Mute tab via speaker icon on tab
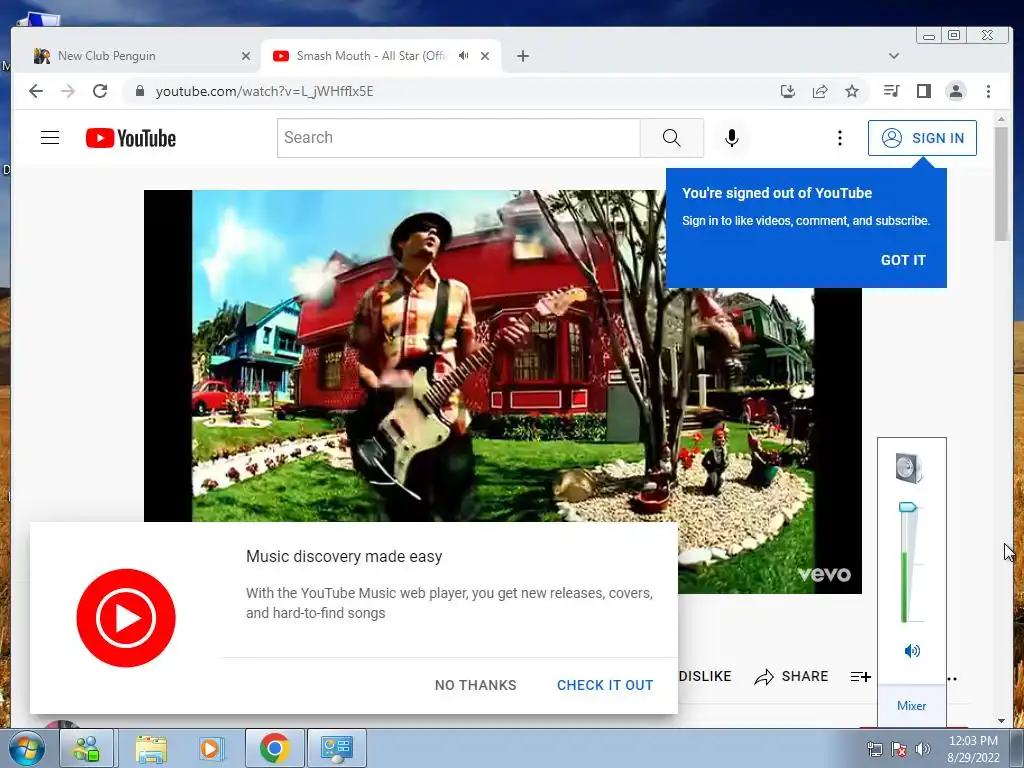This screenshot has height=768, width=1024. point(464,56)
